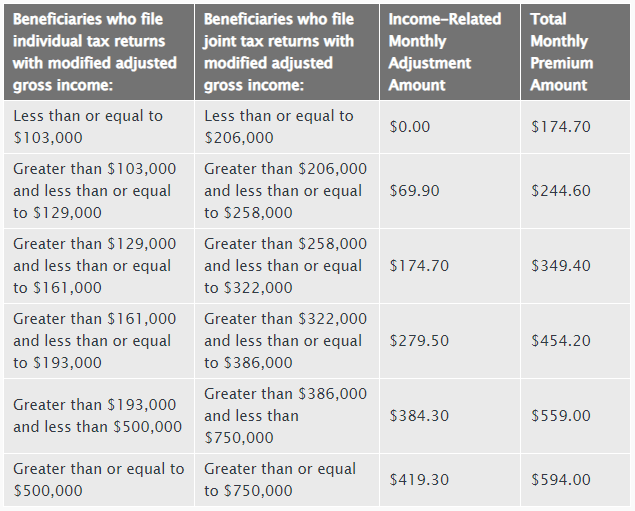Select the $454.20 total premium cell
The width and height of the screenshot is (635, 511).
(575, 341)
